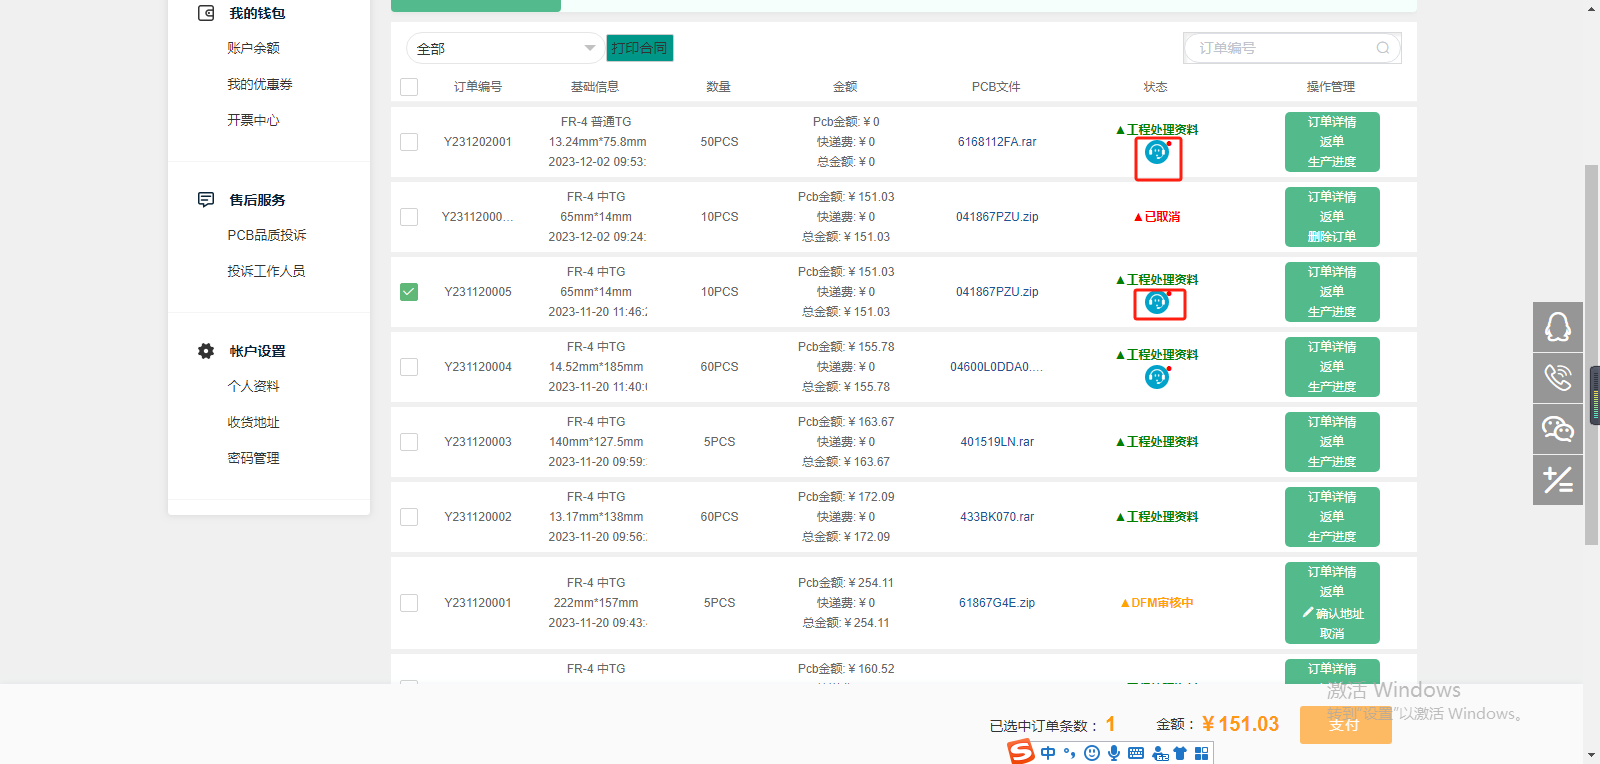Click support headset icon for order Y231120004
1600x764 pixels.
(1157, 377)
